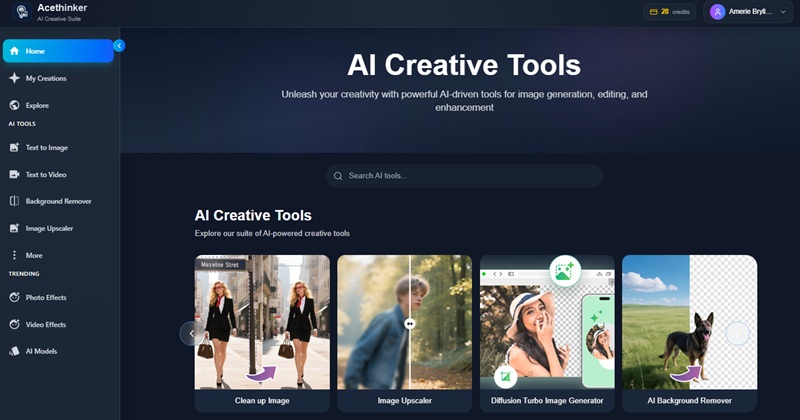Click the Image Upscaler comparison slider handle

tap(409, 323)
